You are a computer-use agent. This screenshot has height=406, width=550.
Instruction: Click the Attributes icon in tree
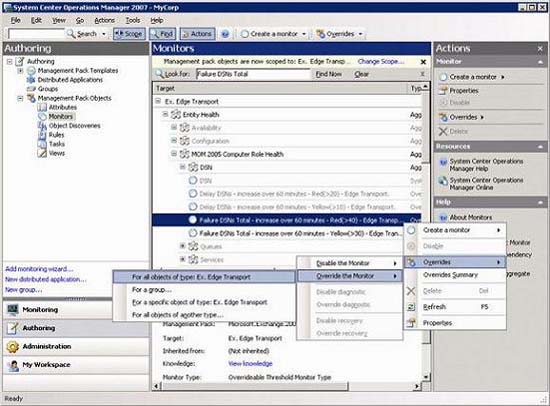42,107
